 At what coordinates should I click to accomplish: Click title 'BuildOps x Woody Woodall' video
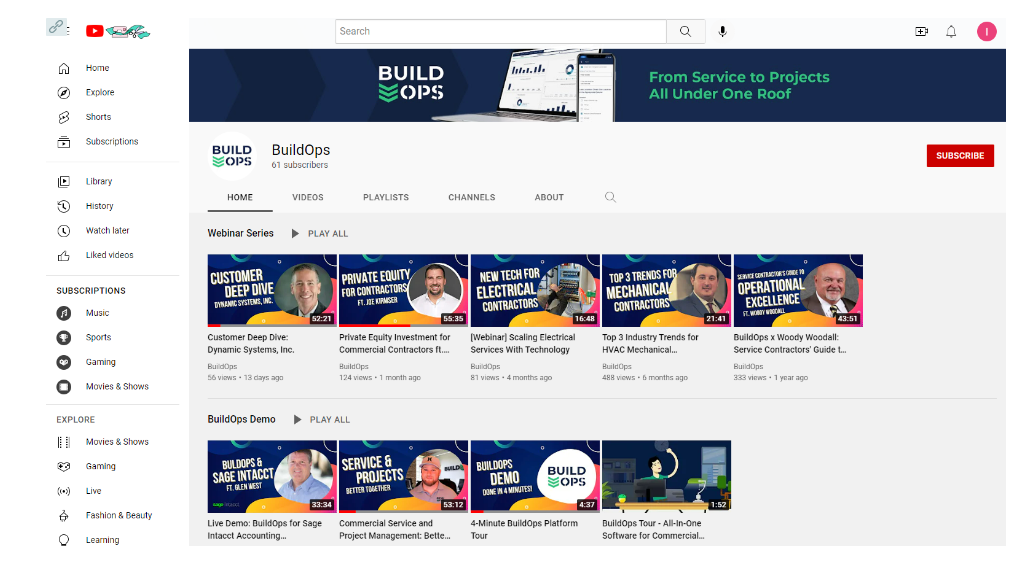790,344
